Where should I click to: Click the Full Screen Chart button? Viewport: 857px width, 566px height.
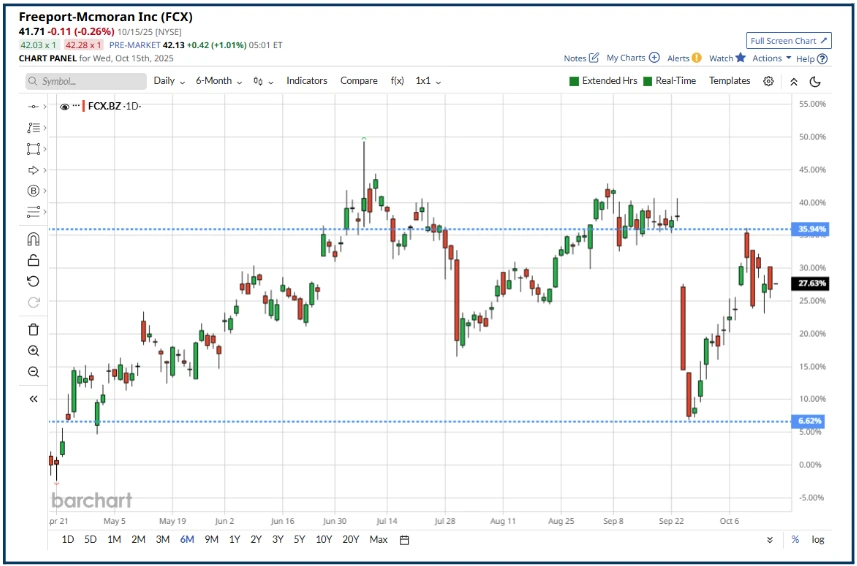click(788, 41)
